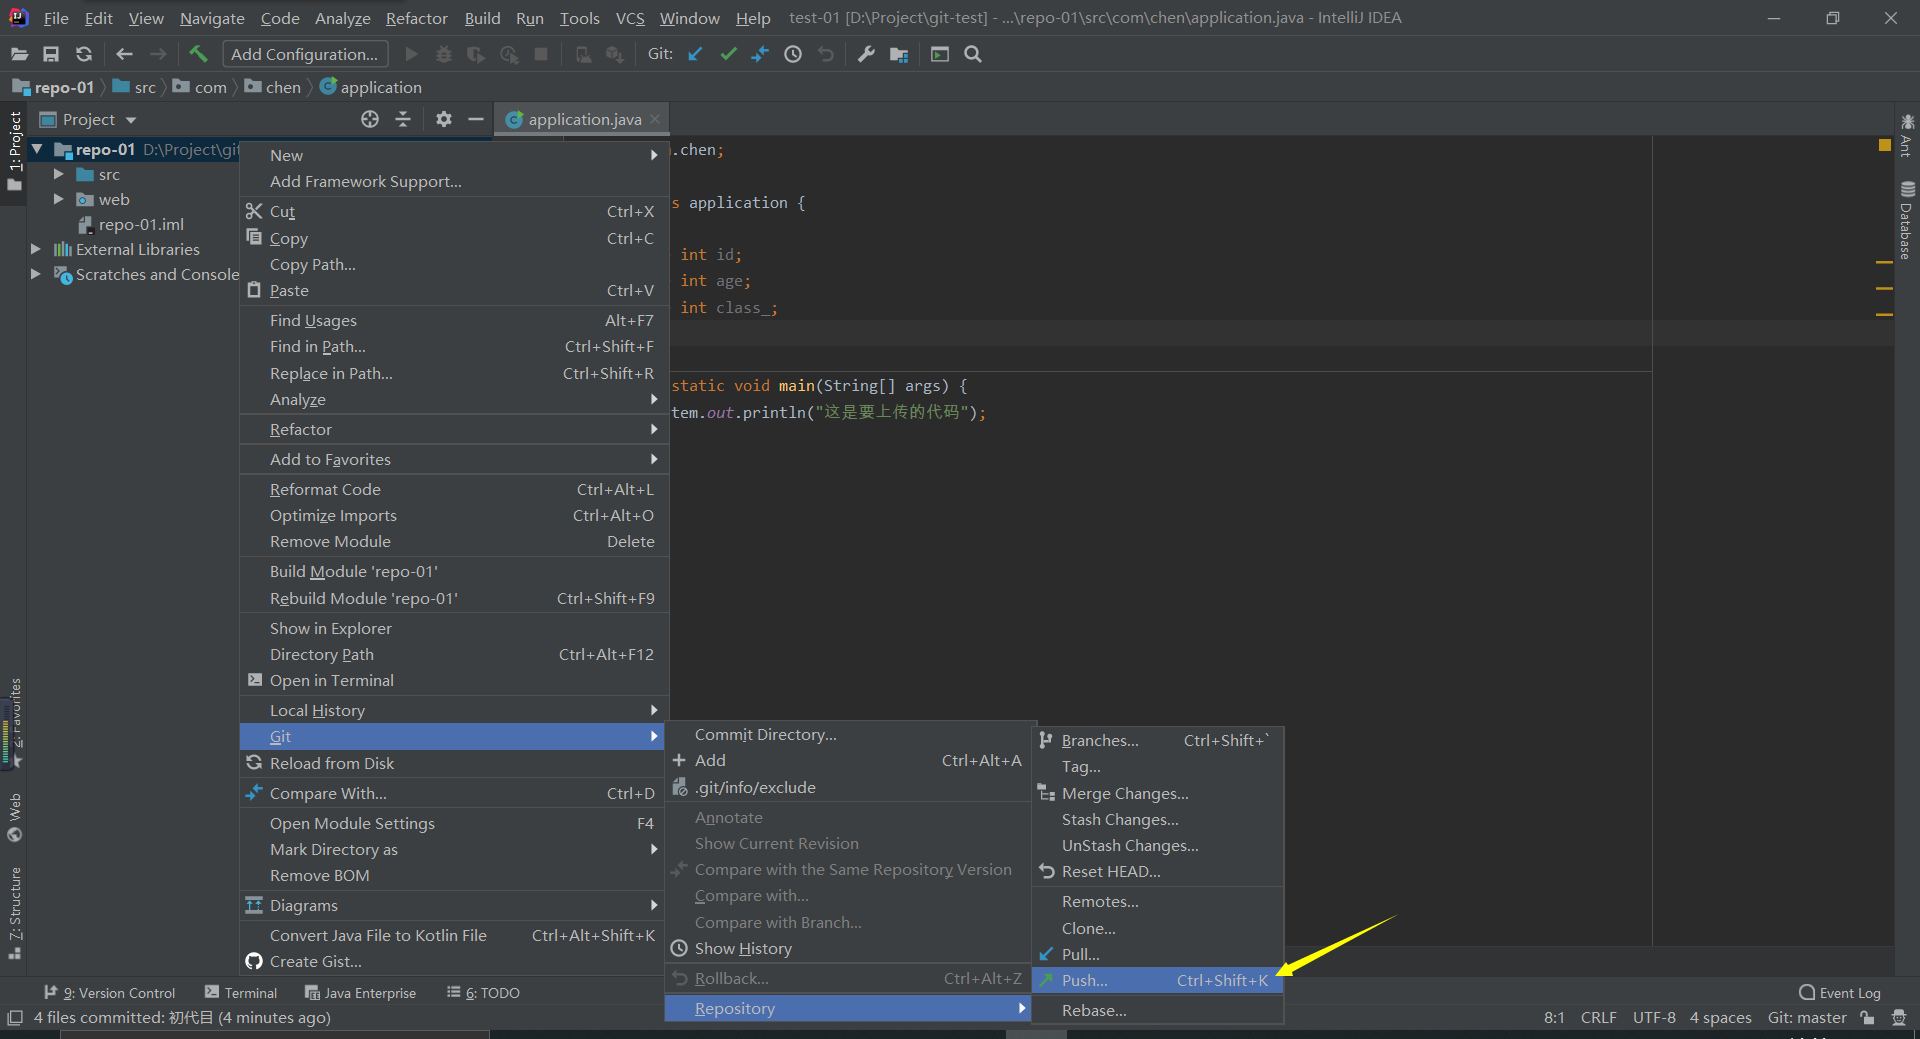Open the VCS menu in menu bar

[x=630, y=18]
